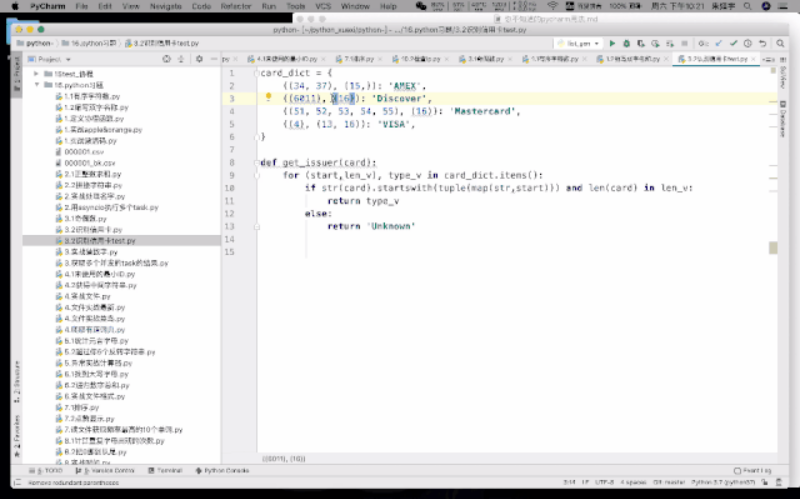Toggle the Database side tab on right

pyautogui.click(x=783, y=119)
